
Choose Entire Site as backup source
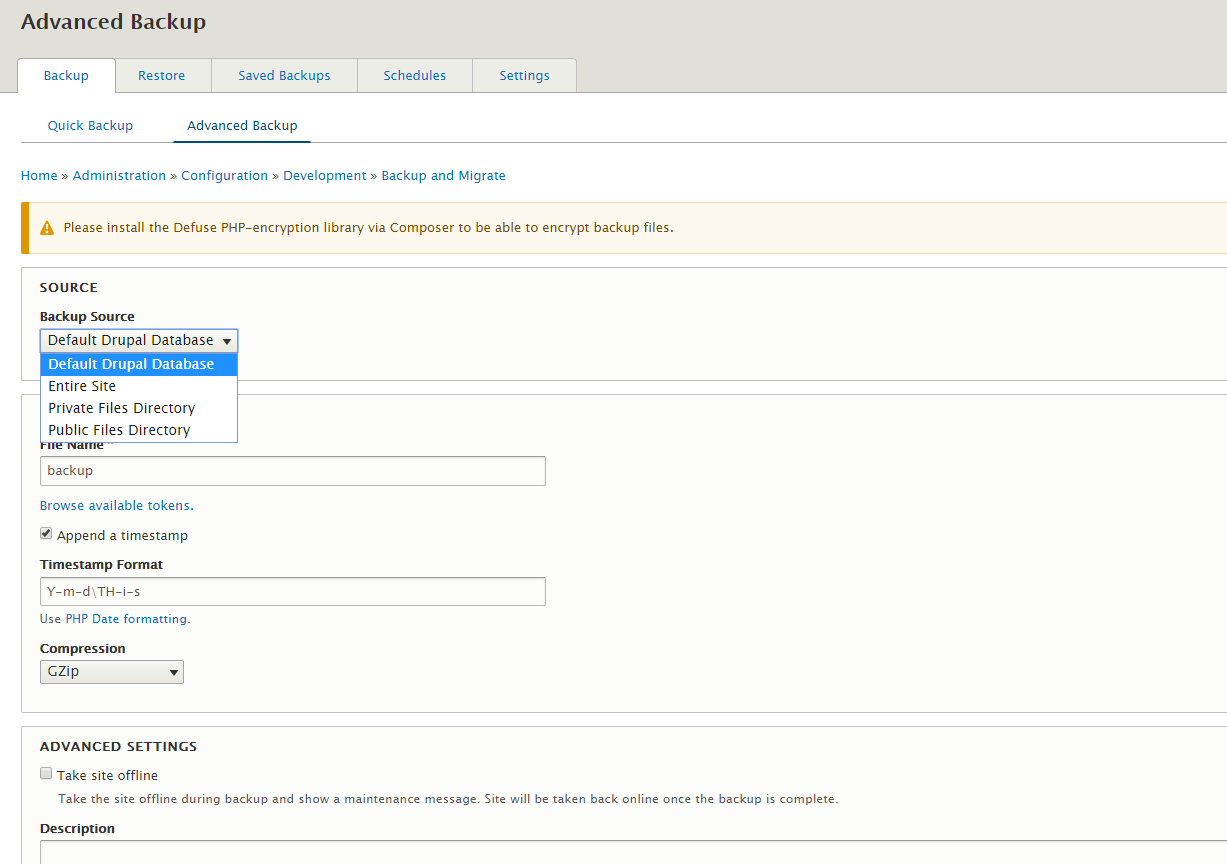[x=139, y=386]
